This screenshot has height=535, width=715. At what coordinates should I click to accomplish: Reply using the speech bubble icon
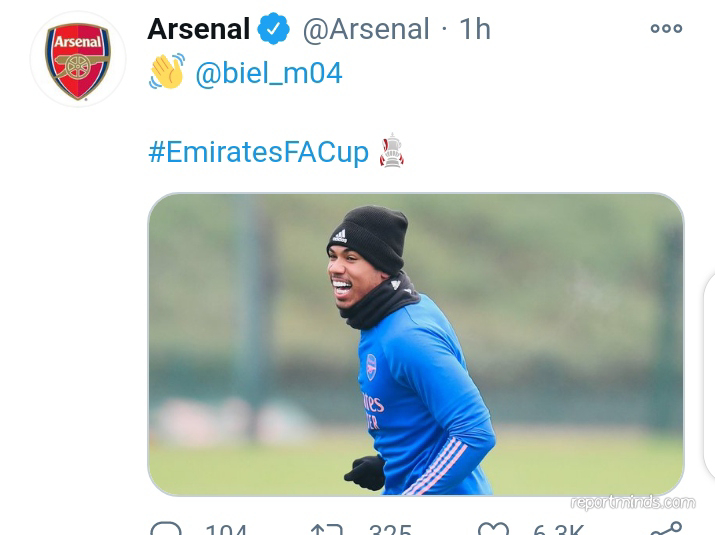[x=166, y=529]
